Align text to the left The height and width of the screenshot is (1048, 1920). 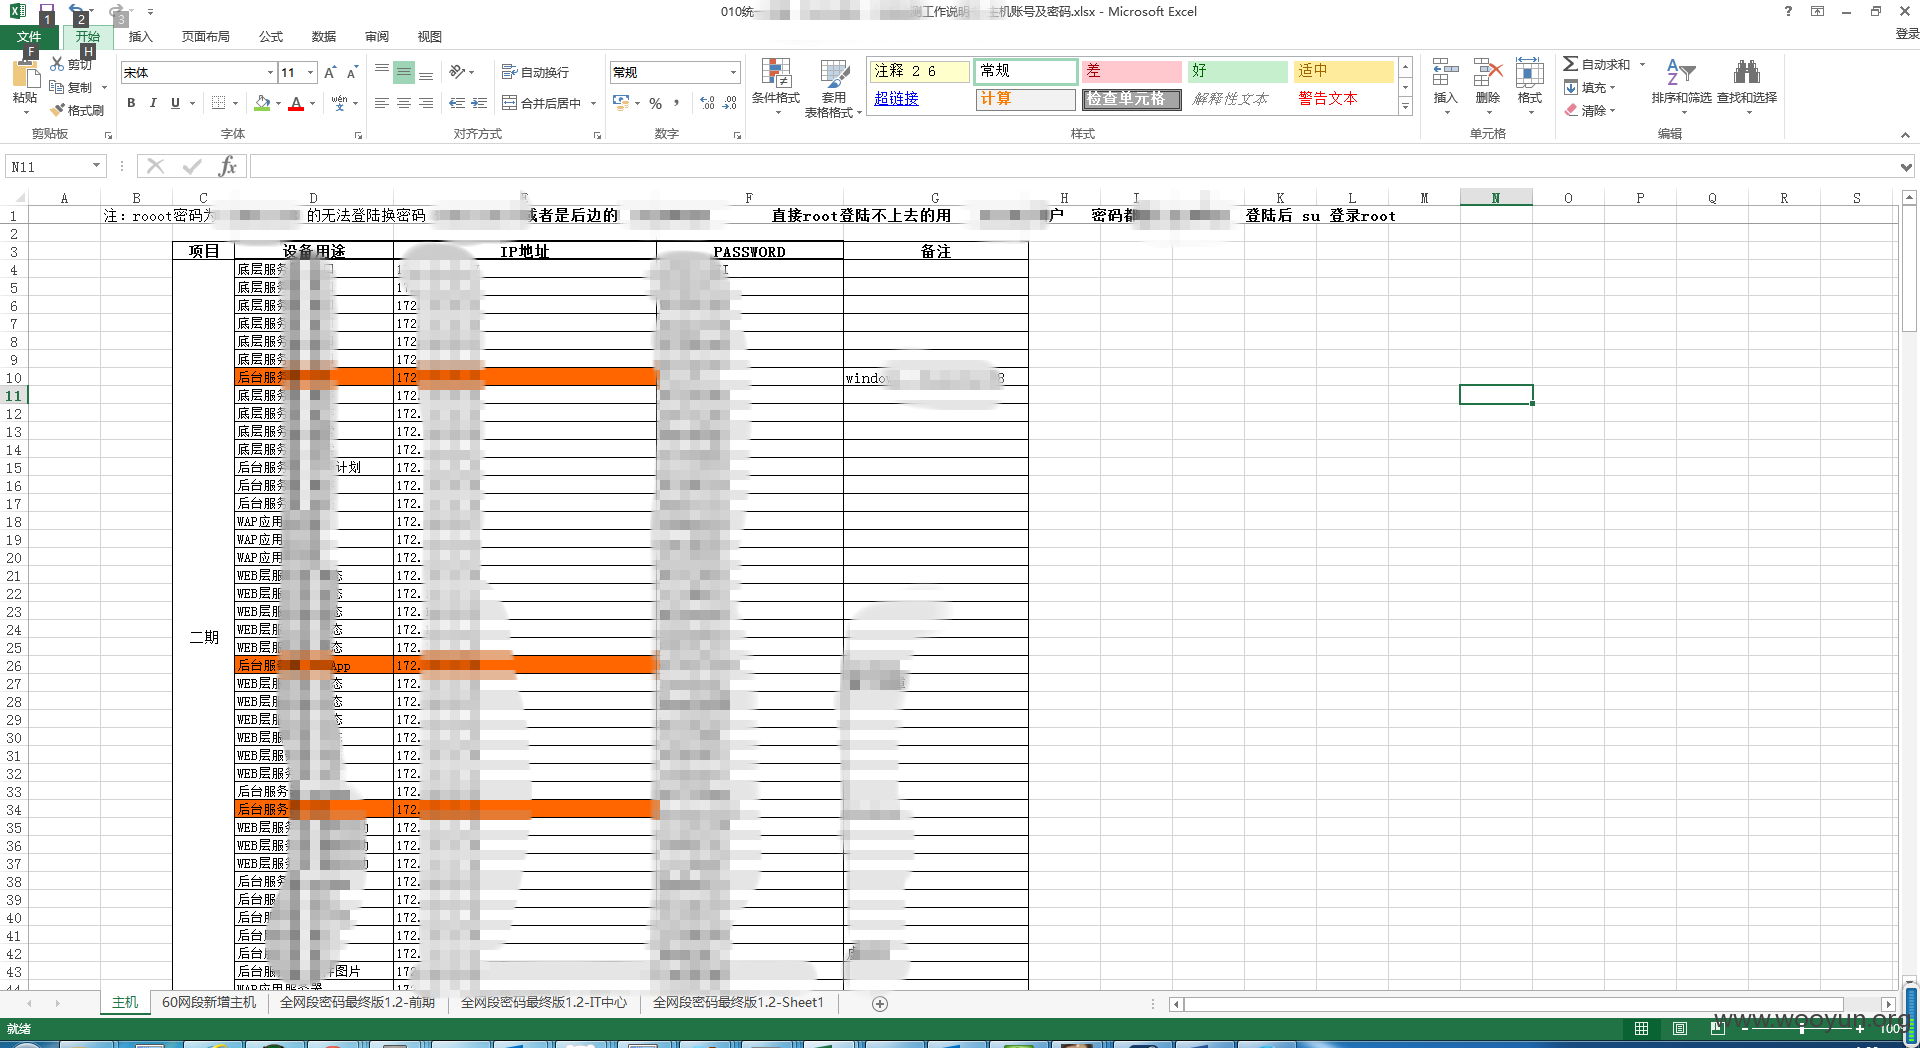pos(382,103)
